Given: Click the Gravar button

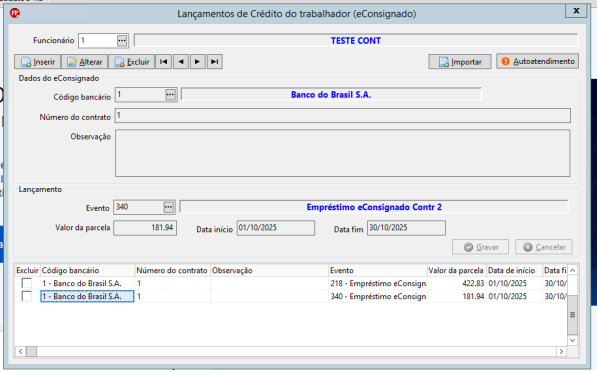Looking at the screenshot, I should (x=480, y=247).
